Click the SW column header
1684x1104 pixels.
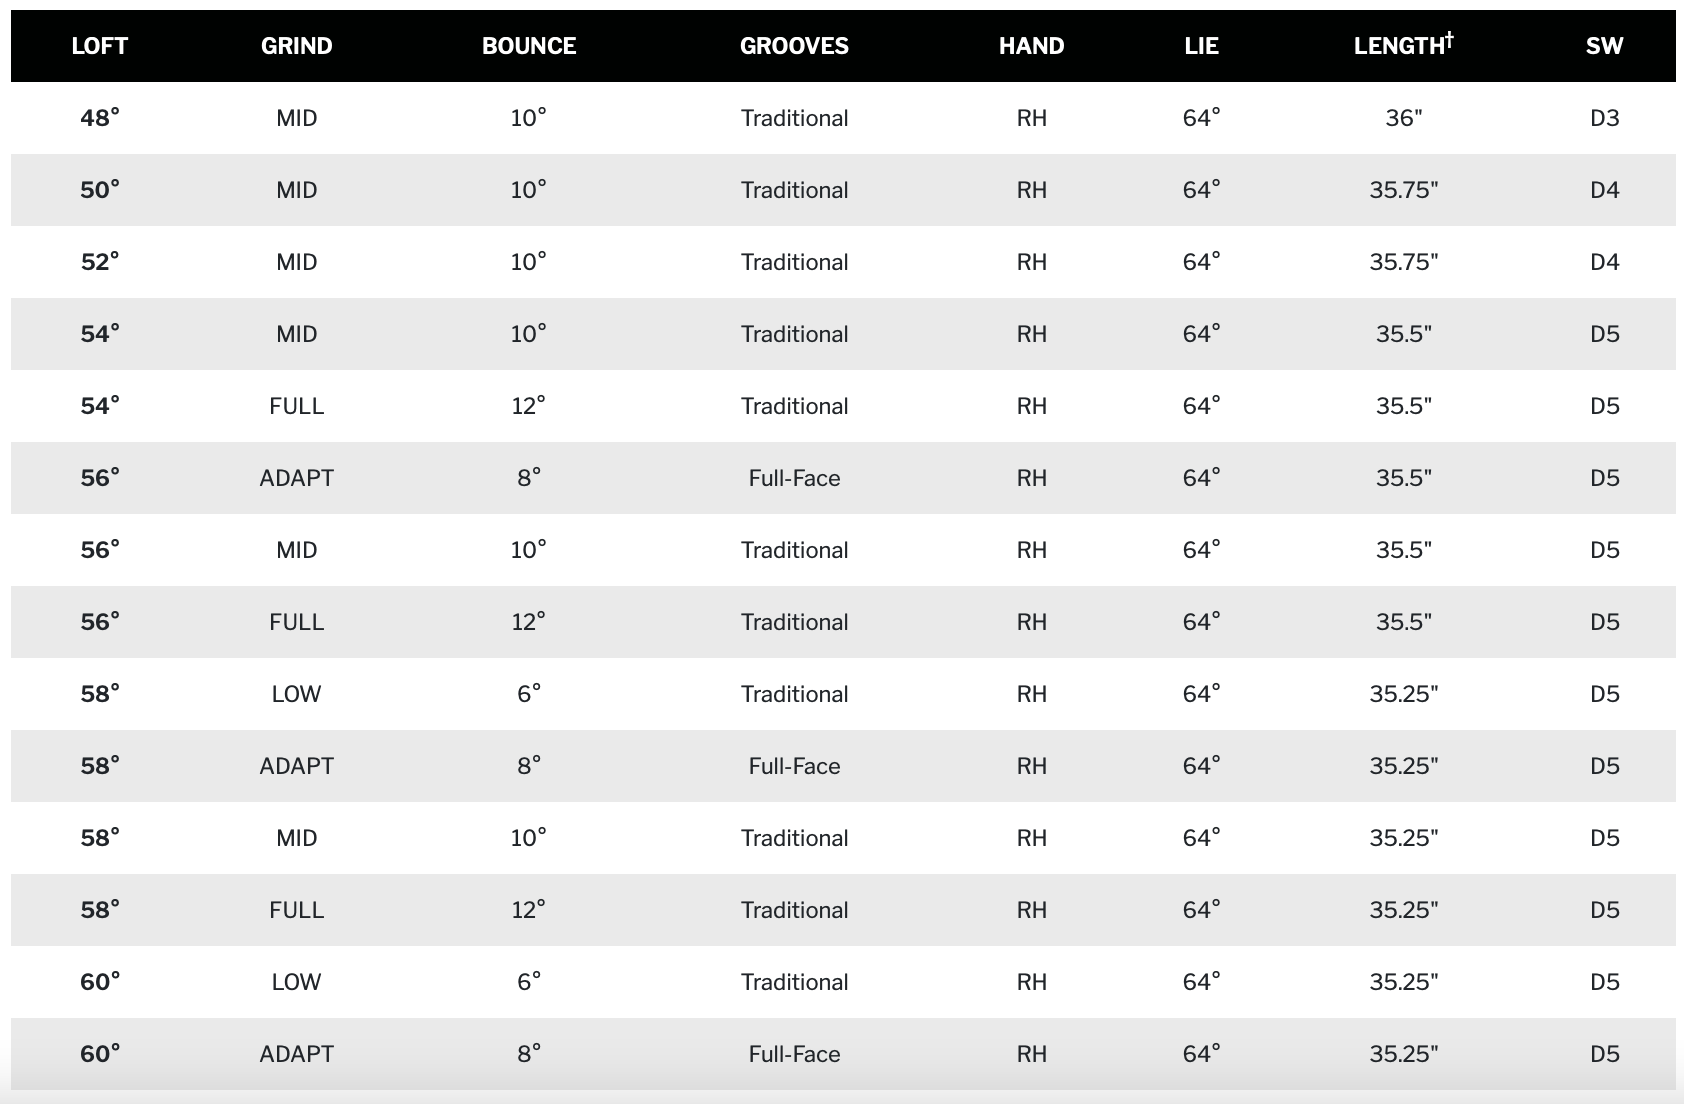(x=1604, y=46)
